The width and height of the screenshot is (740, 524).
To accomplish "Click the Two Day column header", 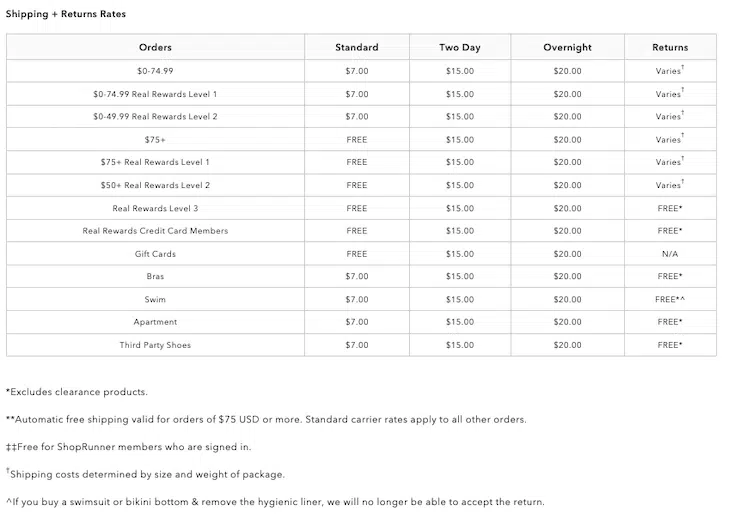I will pos(460,47).
